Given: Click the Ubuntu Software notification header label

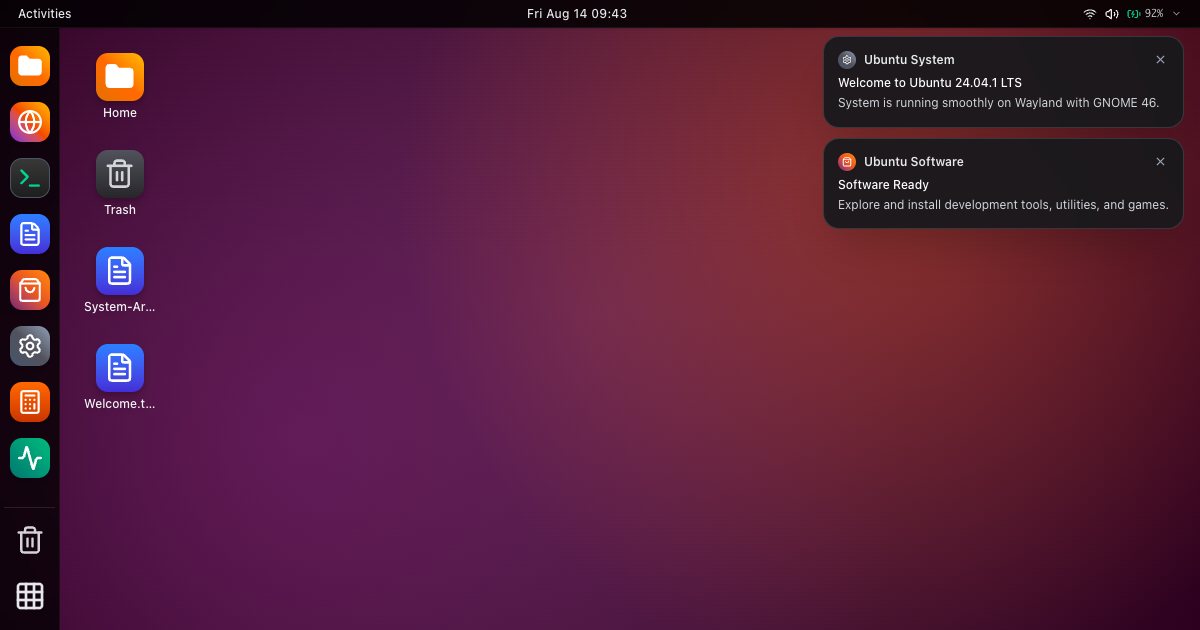Looking at the screenshot, I should 914,162.
